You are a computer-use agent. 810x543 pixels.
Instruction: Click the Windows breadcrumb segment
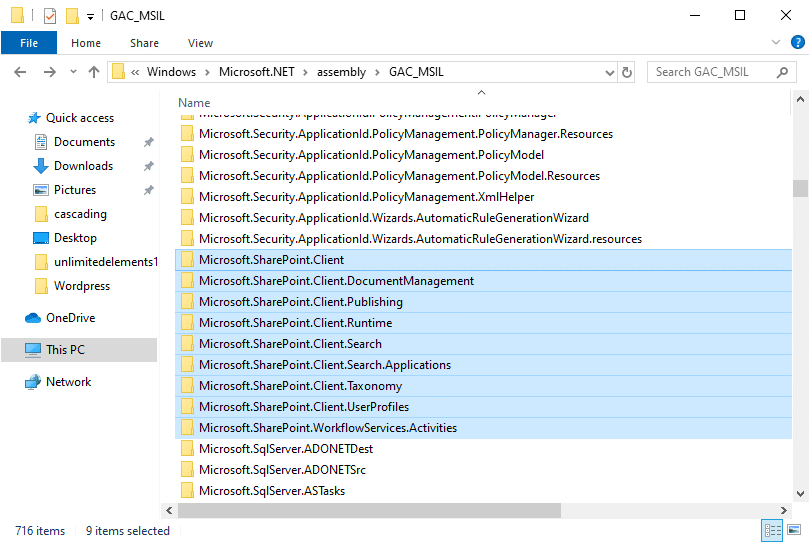[x=171, y=72]
